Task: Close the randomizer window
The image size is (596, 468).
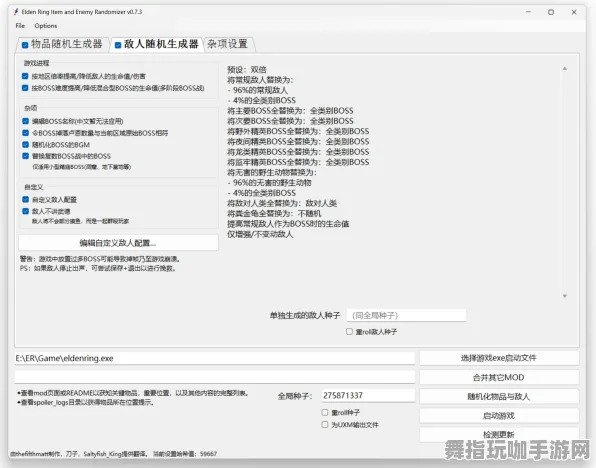Action: (x=574, y=12)
